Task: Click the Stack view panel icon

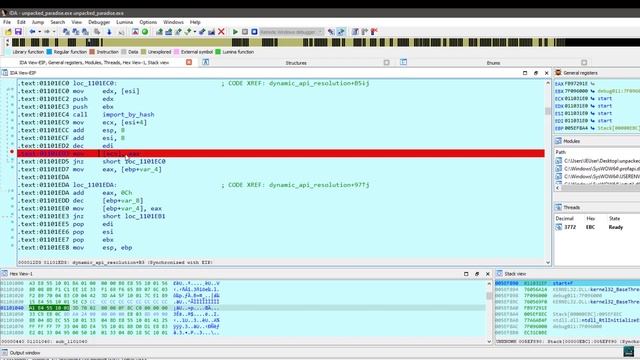Action: click(x=499, y=273)
